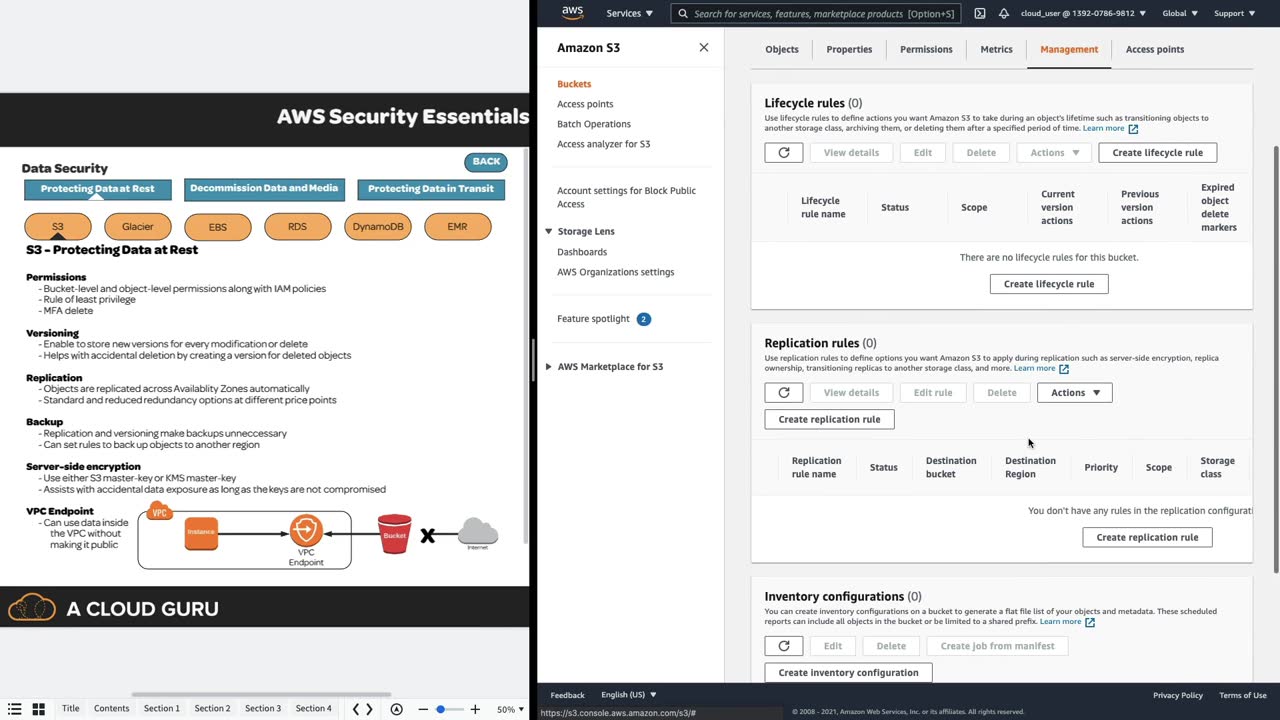Open Access points in the S3 sidebar

(585, 104)
